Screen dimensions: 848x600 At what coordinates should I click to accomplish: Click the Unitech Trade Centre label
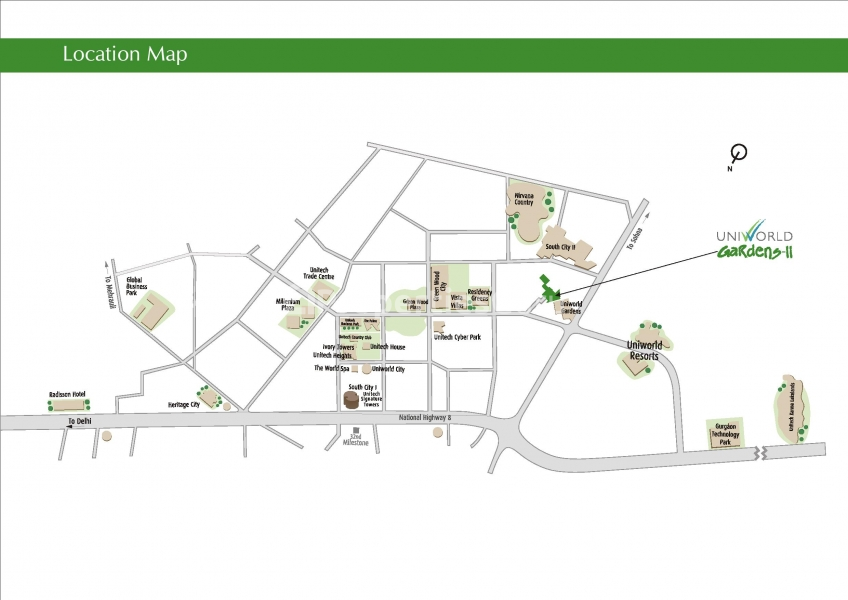coord(319,273)
